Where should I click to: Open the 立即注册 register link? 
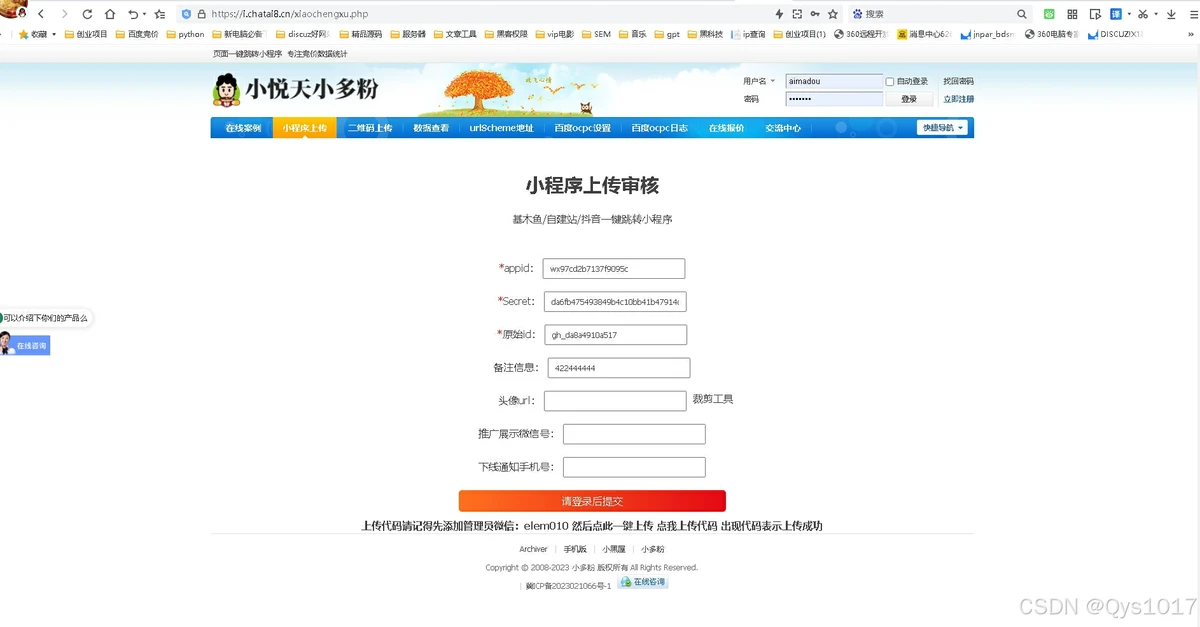958,99
